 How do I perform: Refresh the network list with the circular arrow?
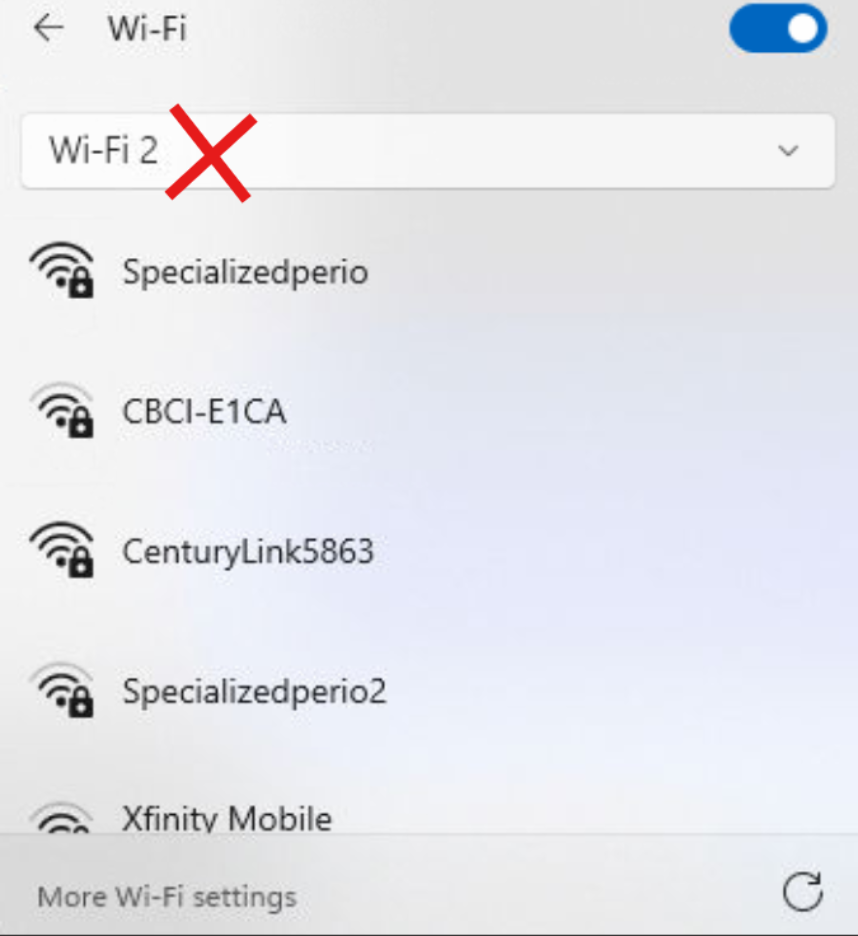803,892
